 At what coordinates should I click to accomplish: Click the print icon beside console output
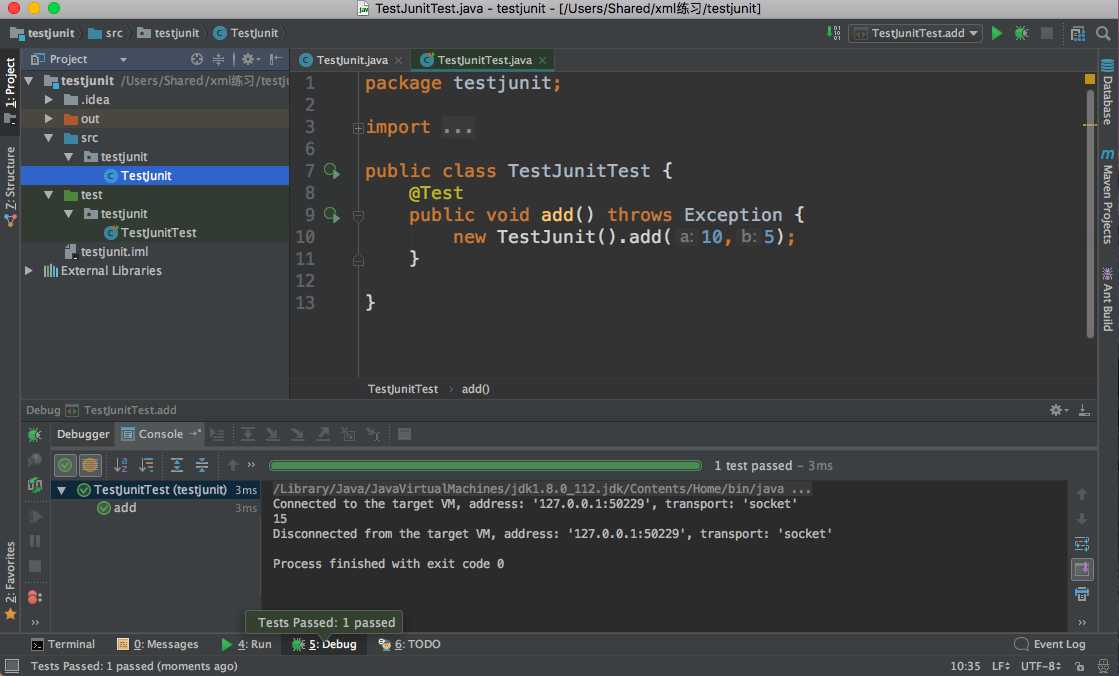pyautogui.click(x=1082, y=594)
